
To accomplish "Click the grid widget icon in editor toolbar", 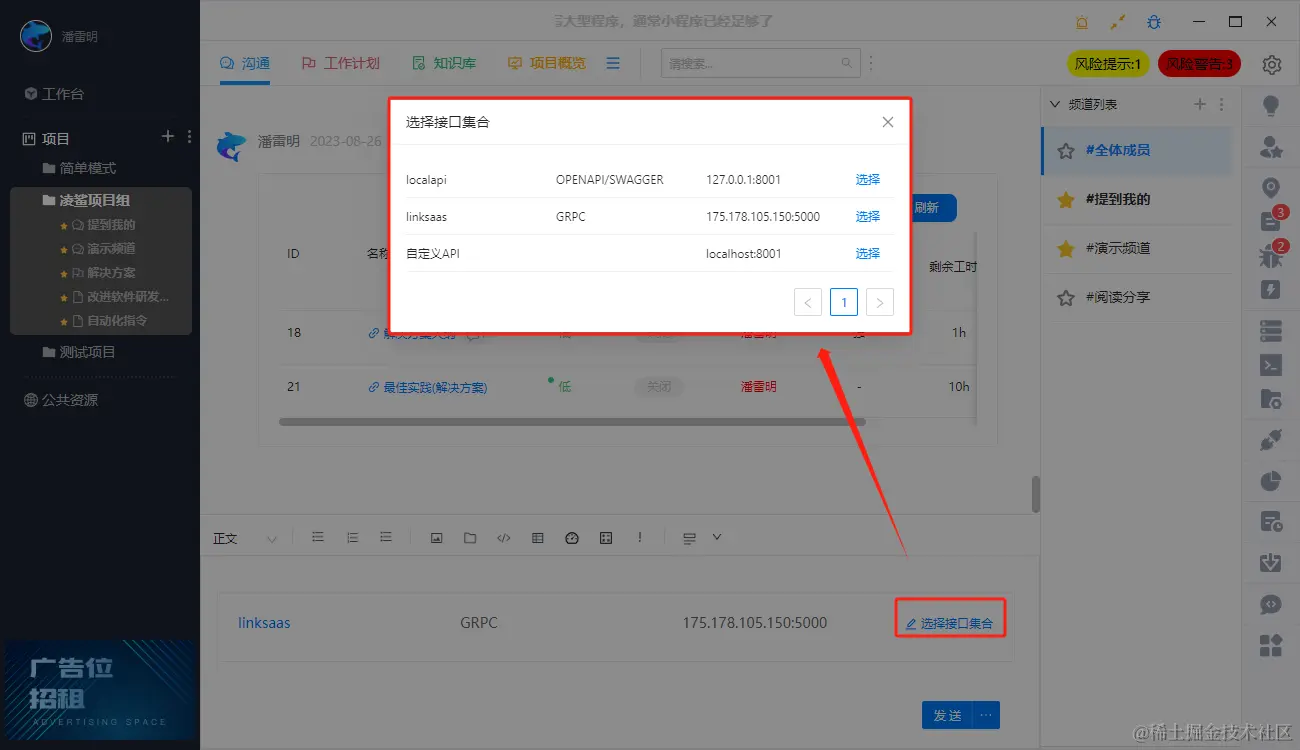I will 606,538.
